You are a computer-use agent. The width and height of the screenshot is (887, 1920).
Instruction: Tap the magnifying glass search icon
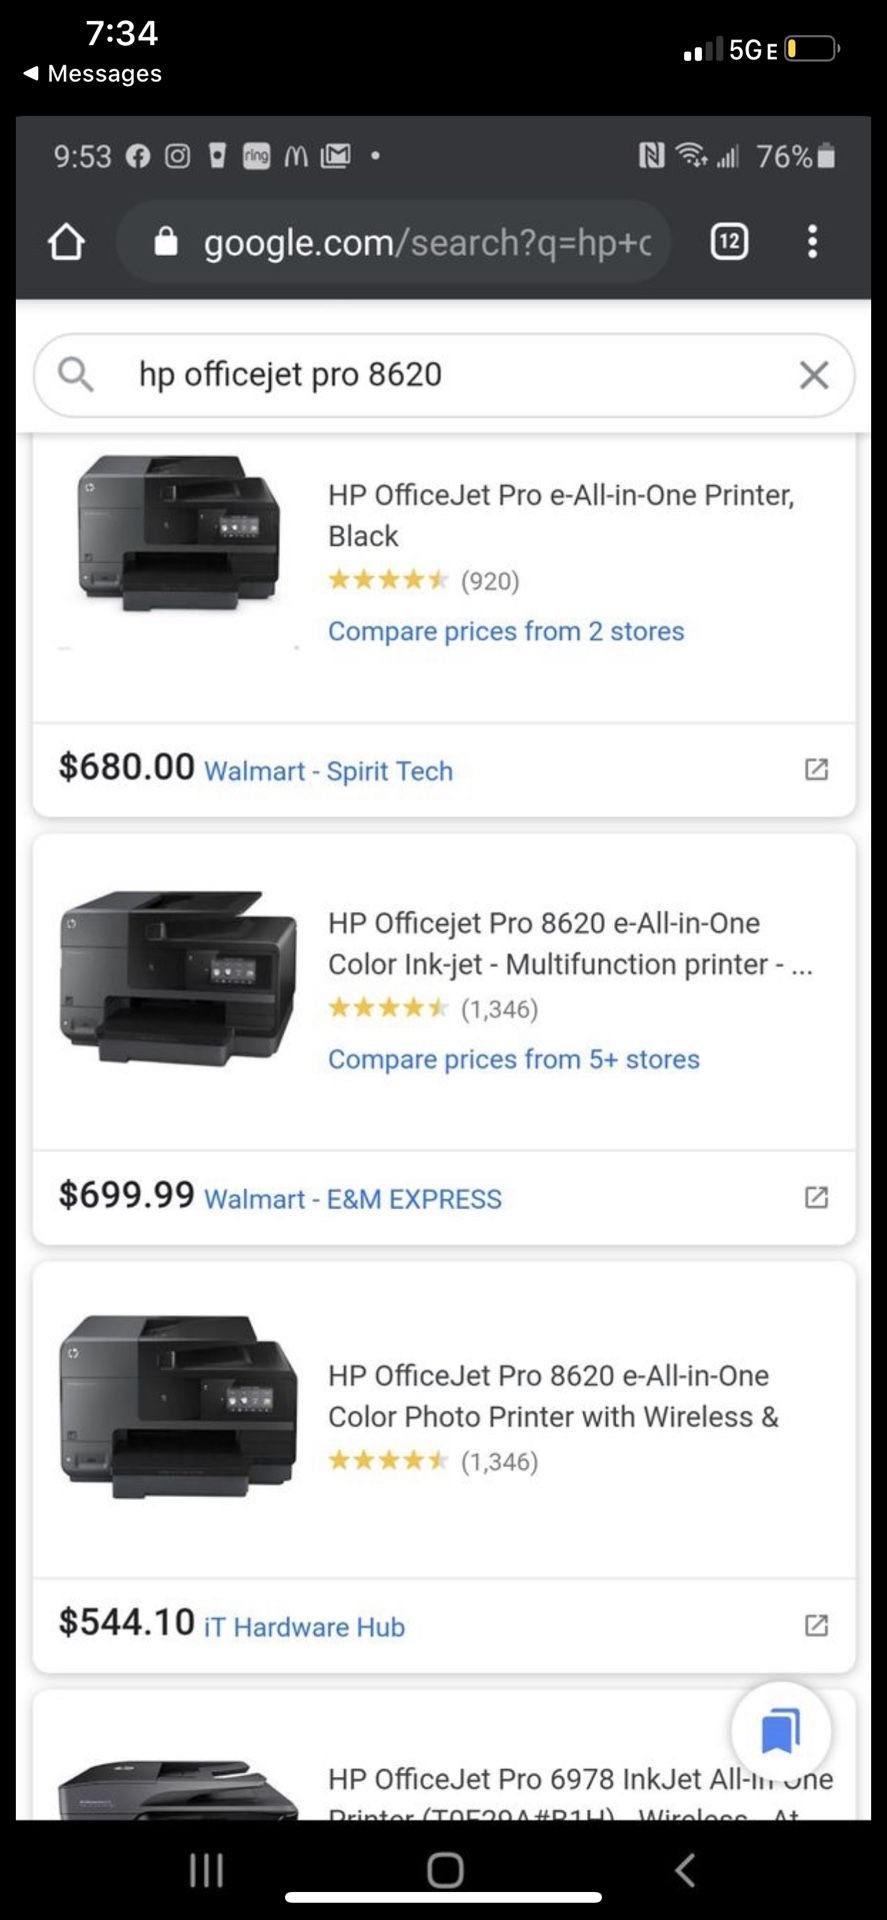tap(75, 375)
